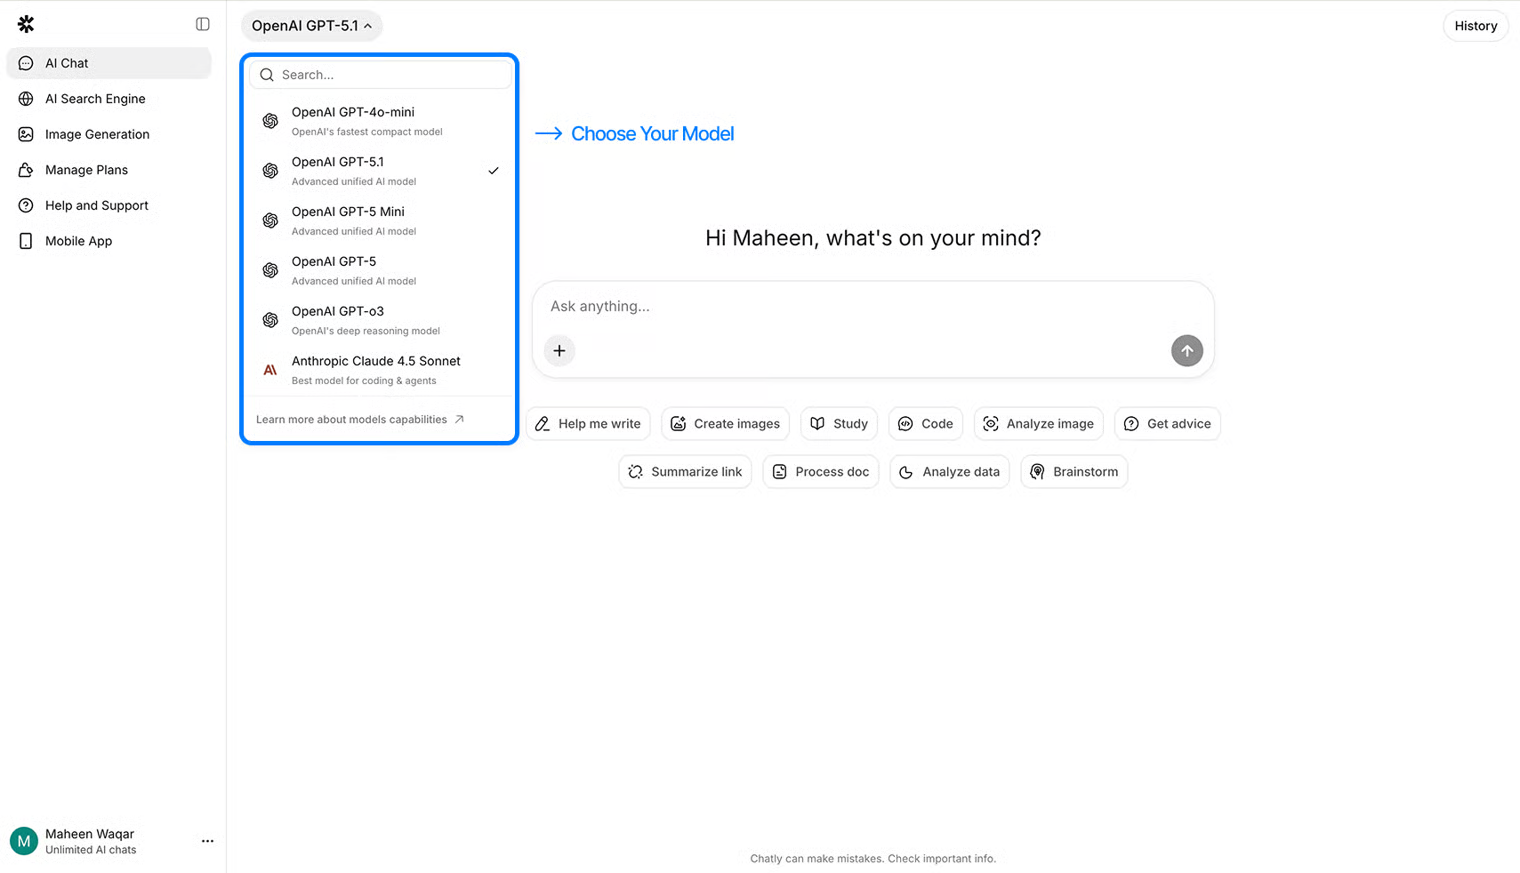The width and height of the screenshot is (1520, 873).
Task: Select the Help me write suggestion
Action: (x=588, y=424)
